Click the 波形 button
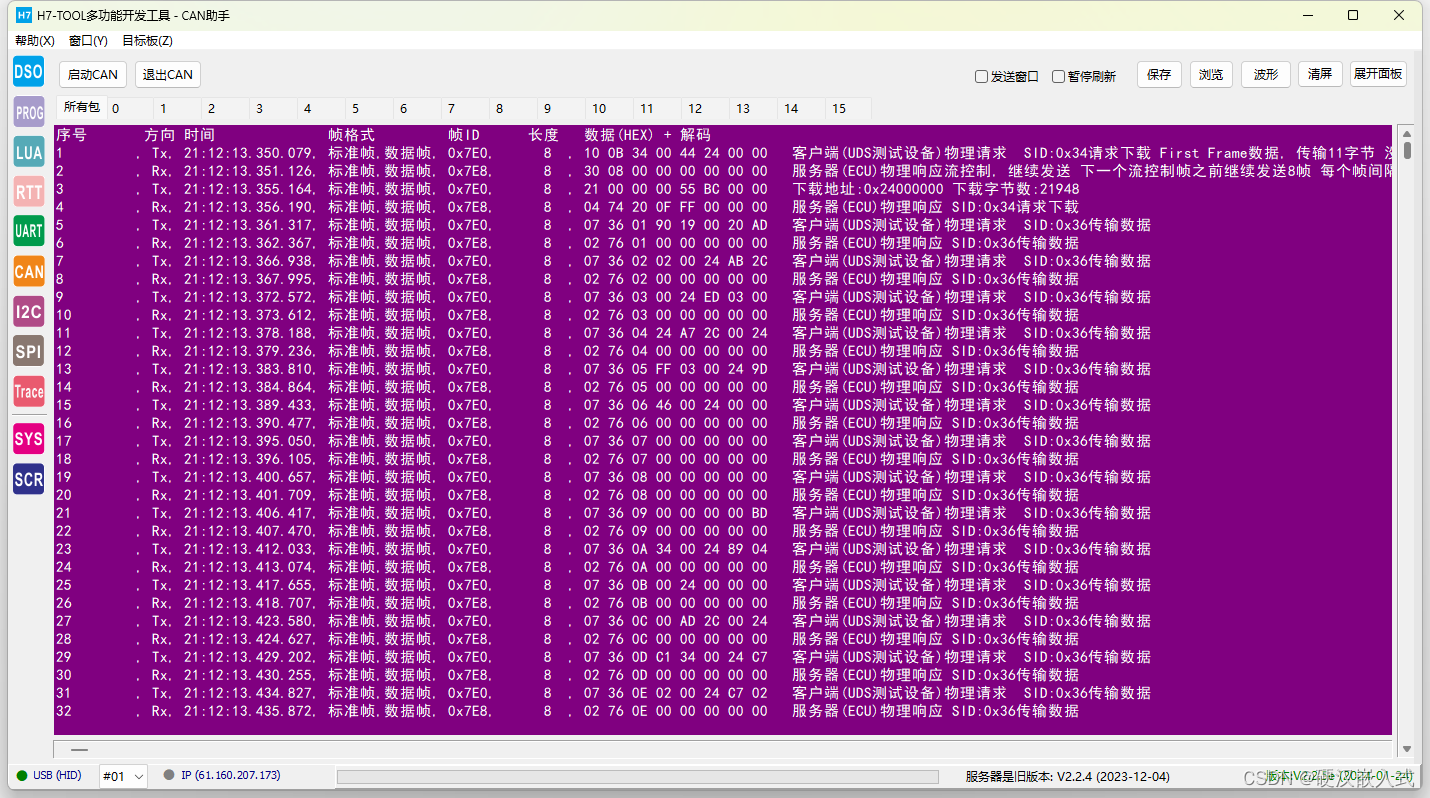This screenshot has height=798, width=1430. click(x=1266, y=74)
